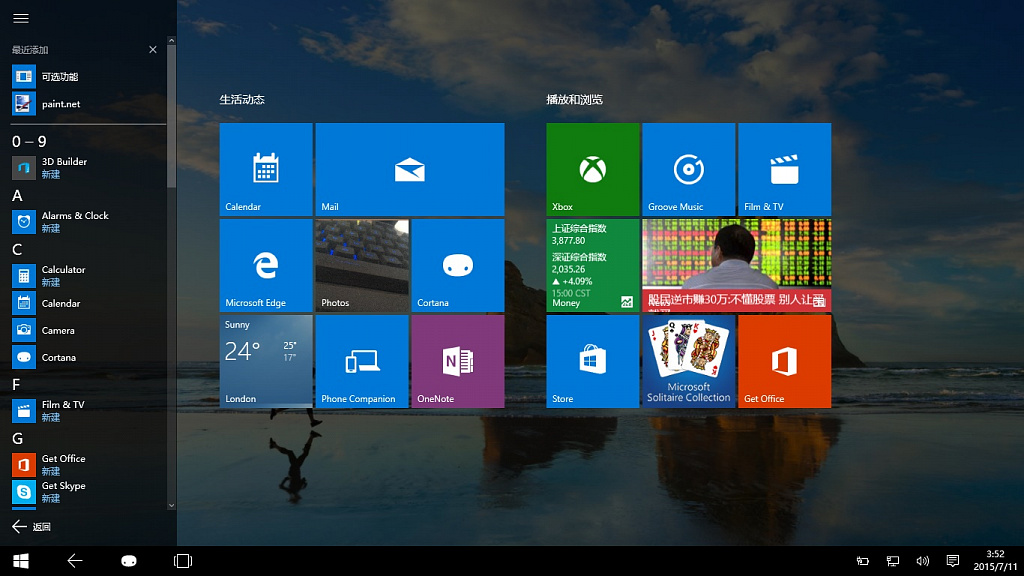The width and height of the screenshot is (1024, 576).
Task: Open Task View on the taskbar
Action: pos(183,561)
